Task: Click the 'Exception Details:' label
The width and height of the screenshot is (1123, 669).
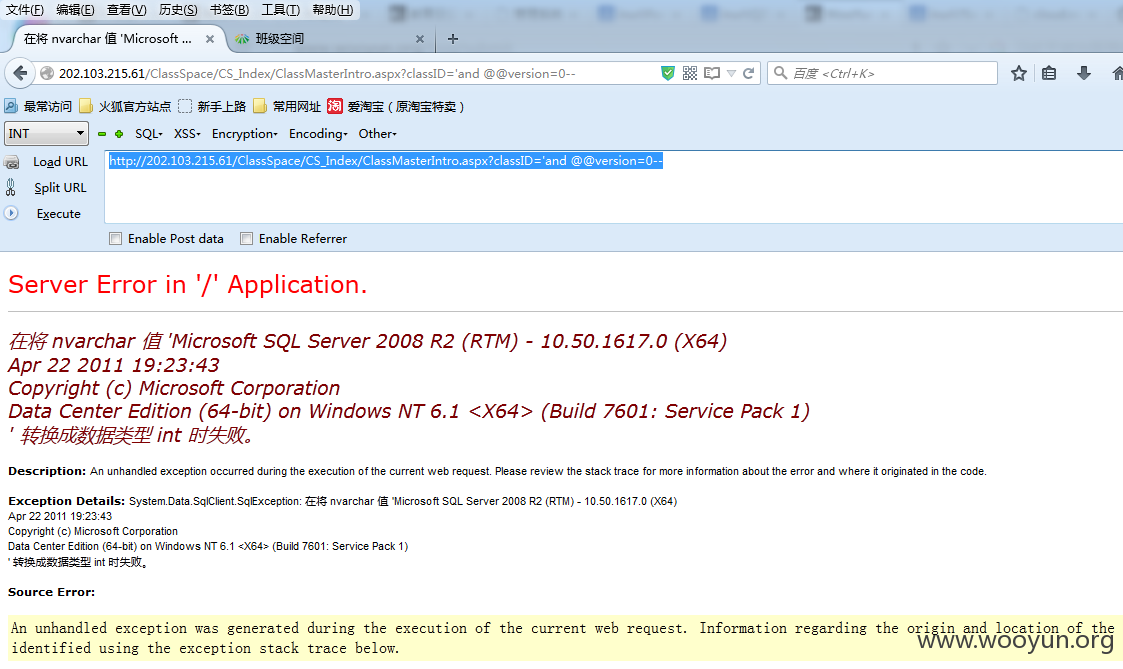Action: point(67,501)
